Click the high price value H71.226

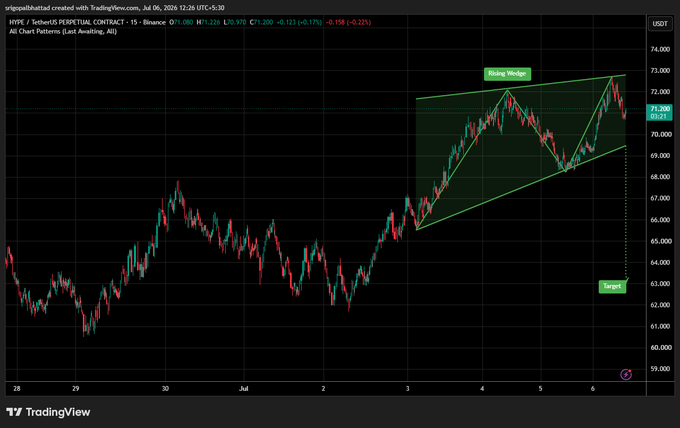pos(208,22)
